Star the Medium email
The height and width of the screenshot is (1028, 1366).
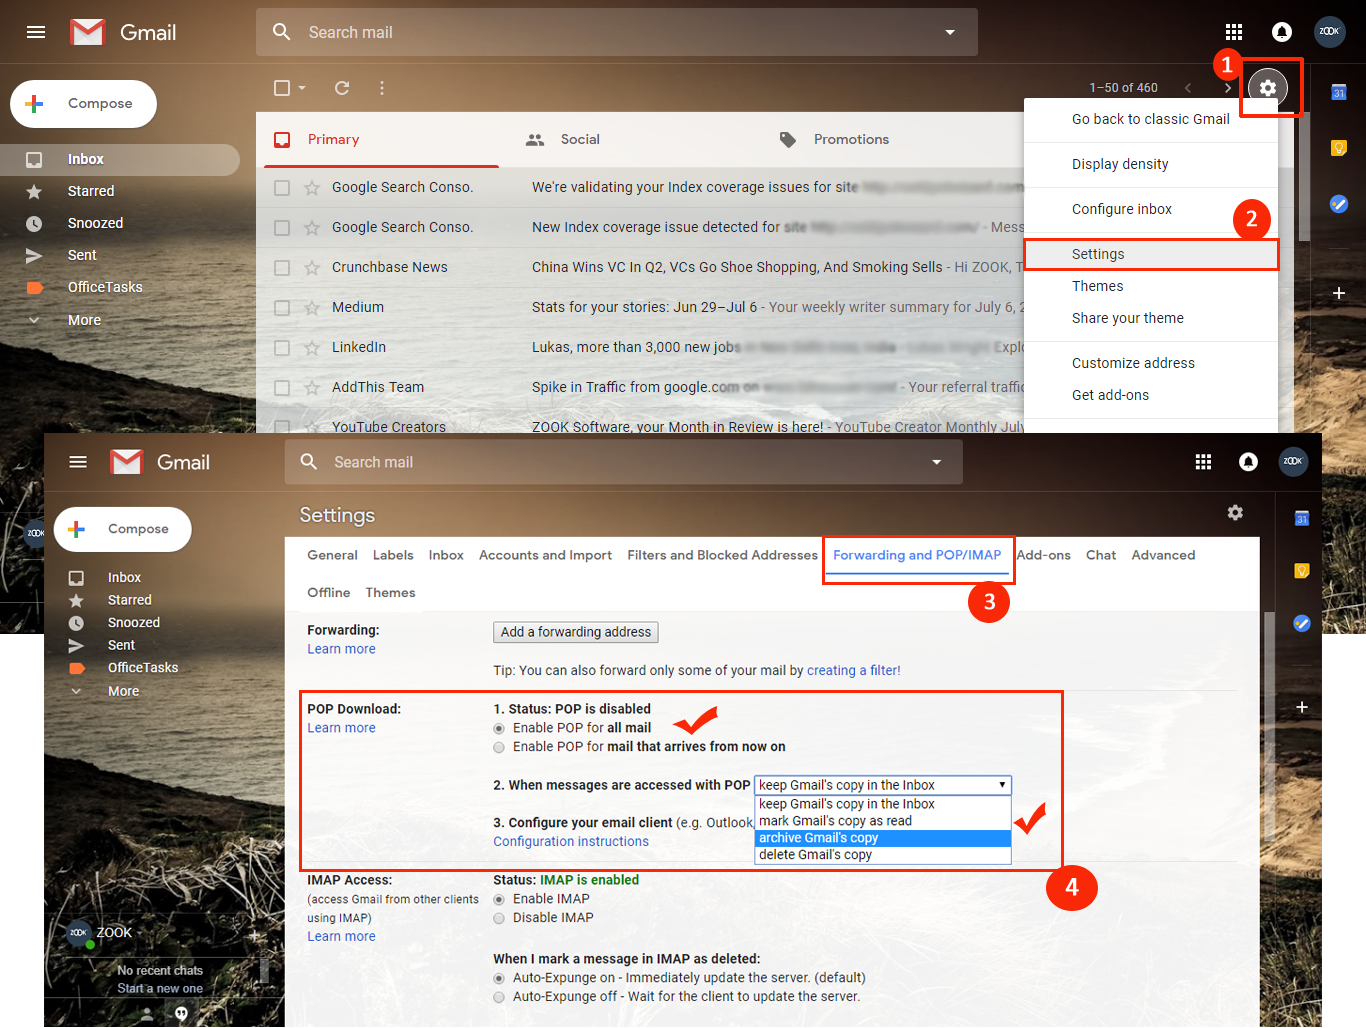[312, 307]
